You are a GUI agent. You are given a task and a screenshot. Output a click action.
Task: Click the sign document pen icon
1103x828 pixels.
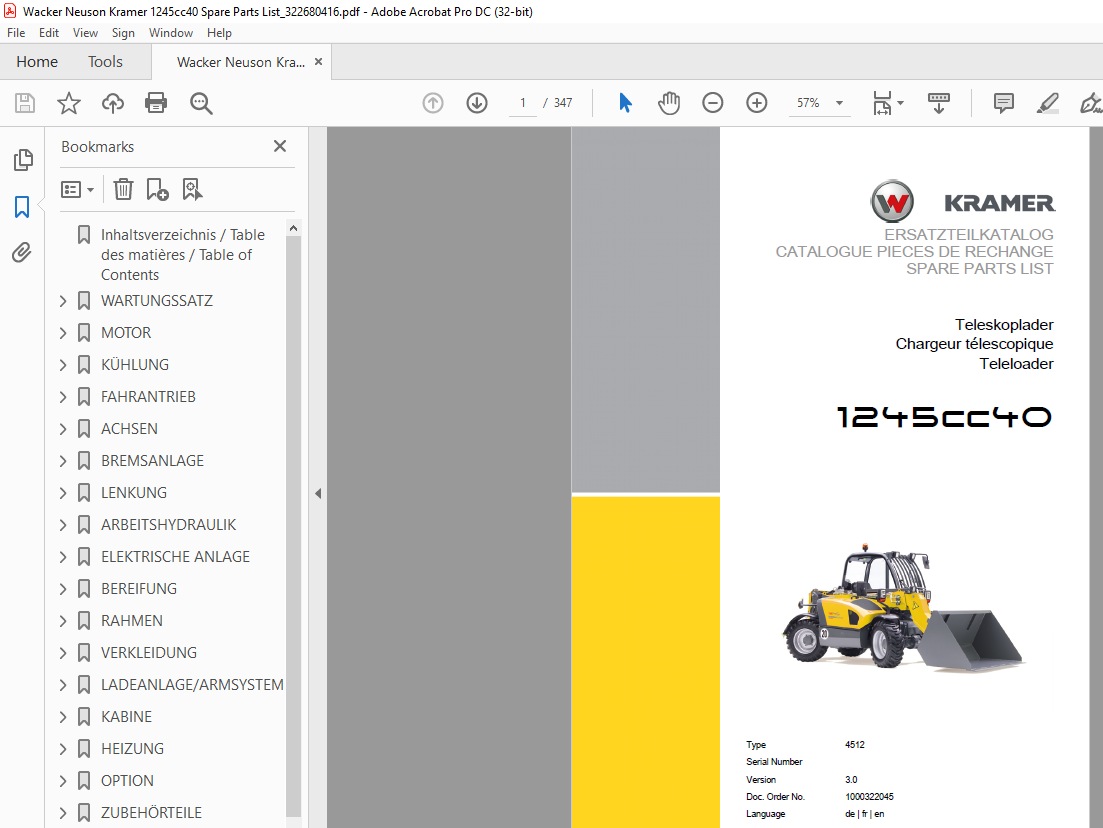pyautogui.click(x=1091, y=103)
